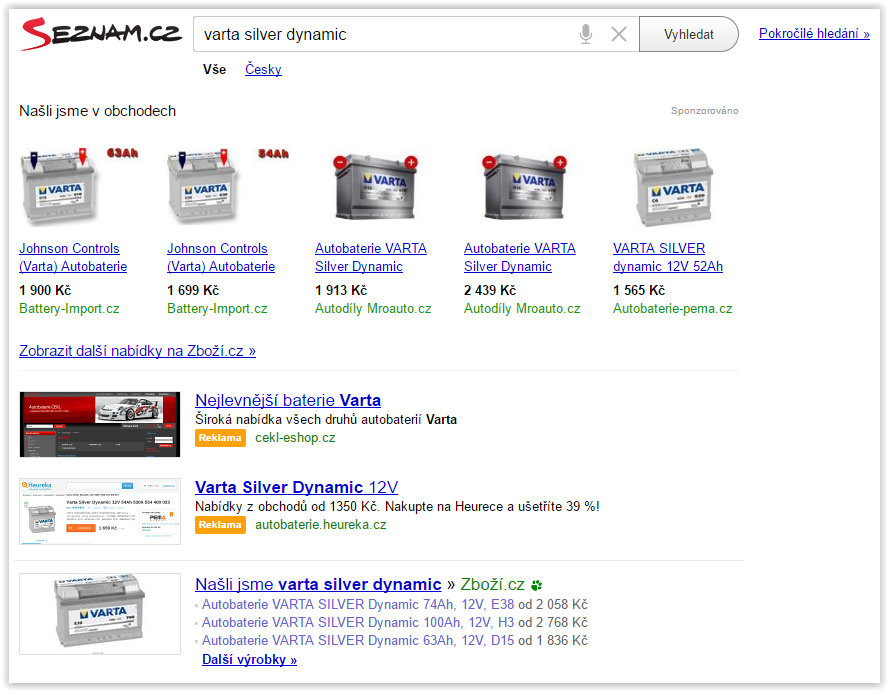Screen dimensions: 888x691
Task: Activate voice search microphone icon
Action: pos(586,34)
